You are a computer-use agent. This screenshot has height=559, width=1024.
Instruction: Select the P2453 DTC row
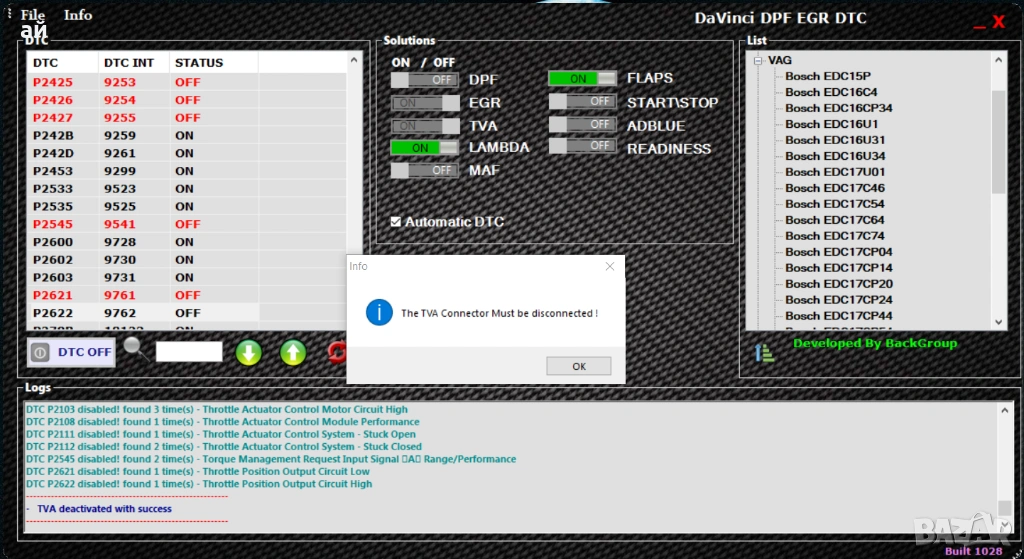click(x=187, y=171)
